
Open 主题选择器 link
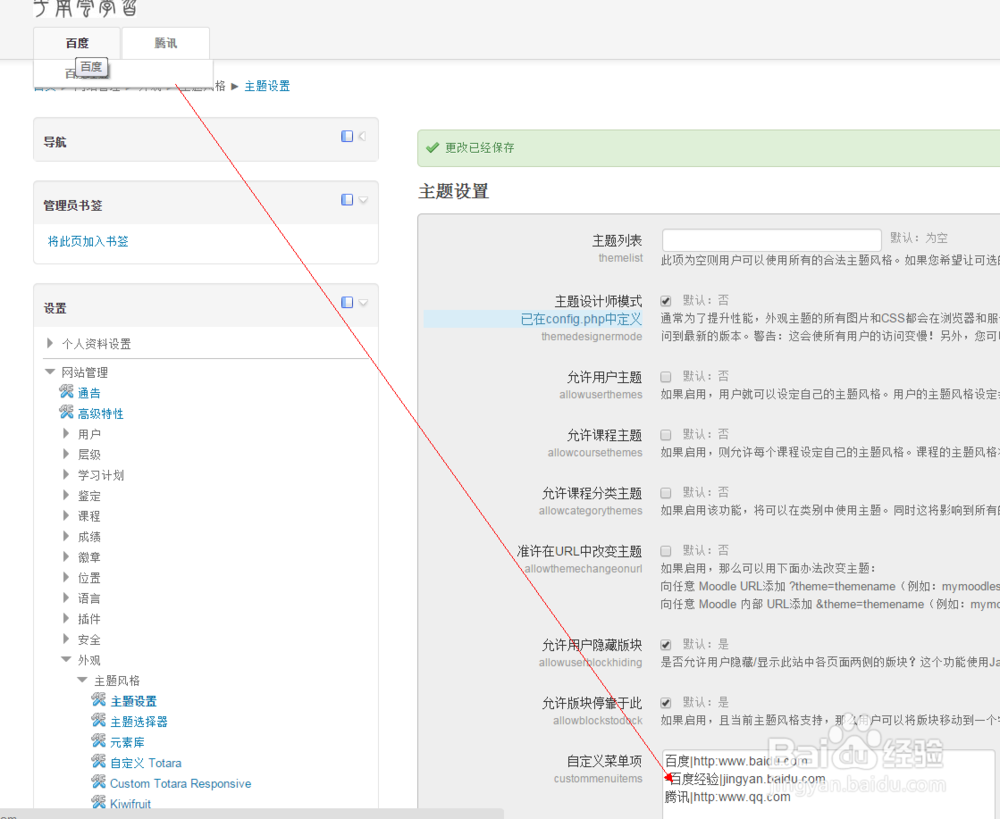(x=139, y=721)
